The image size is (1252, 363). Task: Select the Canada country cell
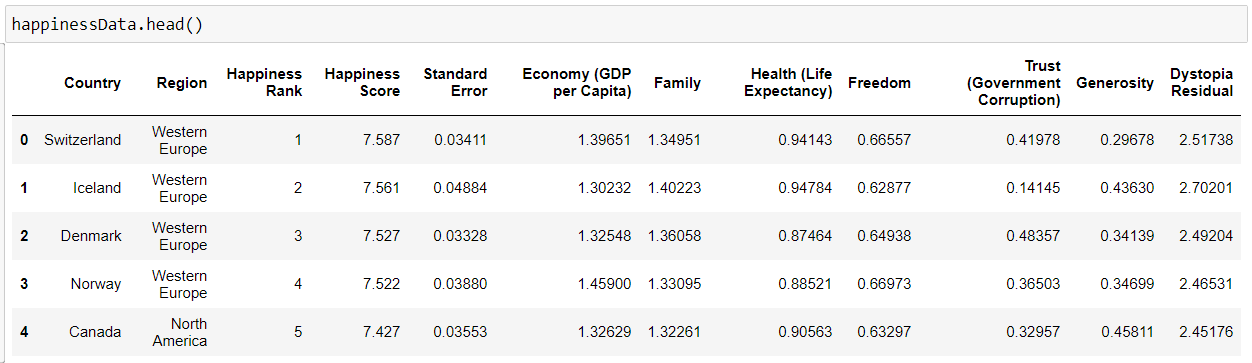point(95,332)
